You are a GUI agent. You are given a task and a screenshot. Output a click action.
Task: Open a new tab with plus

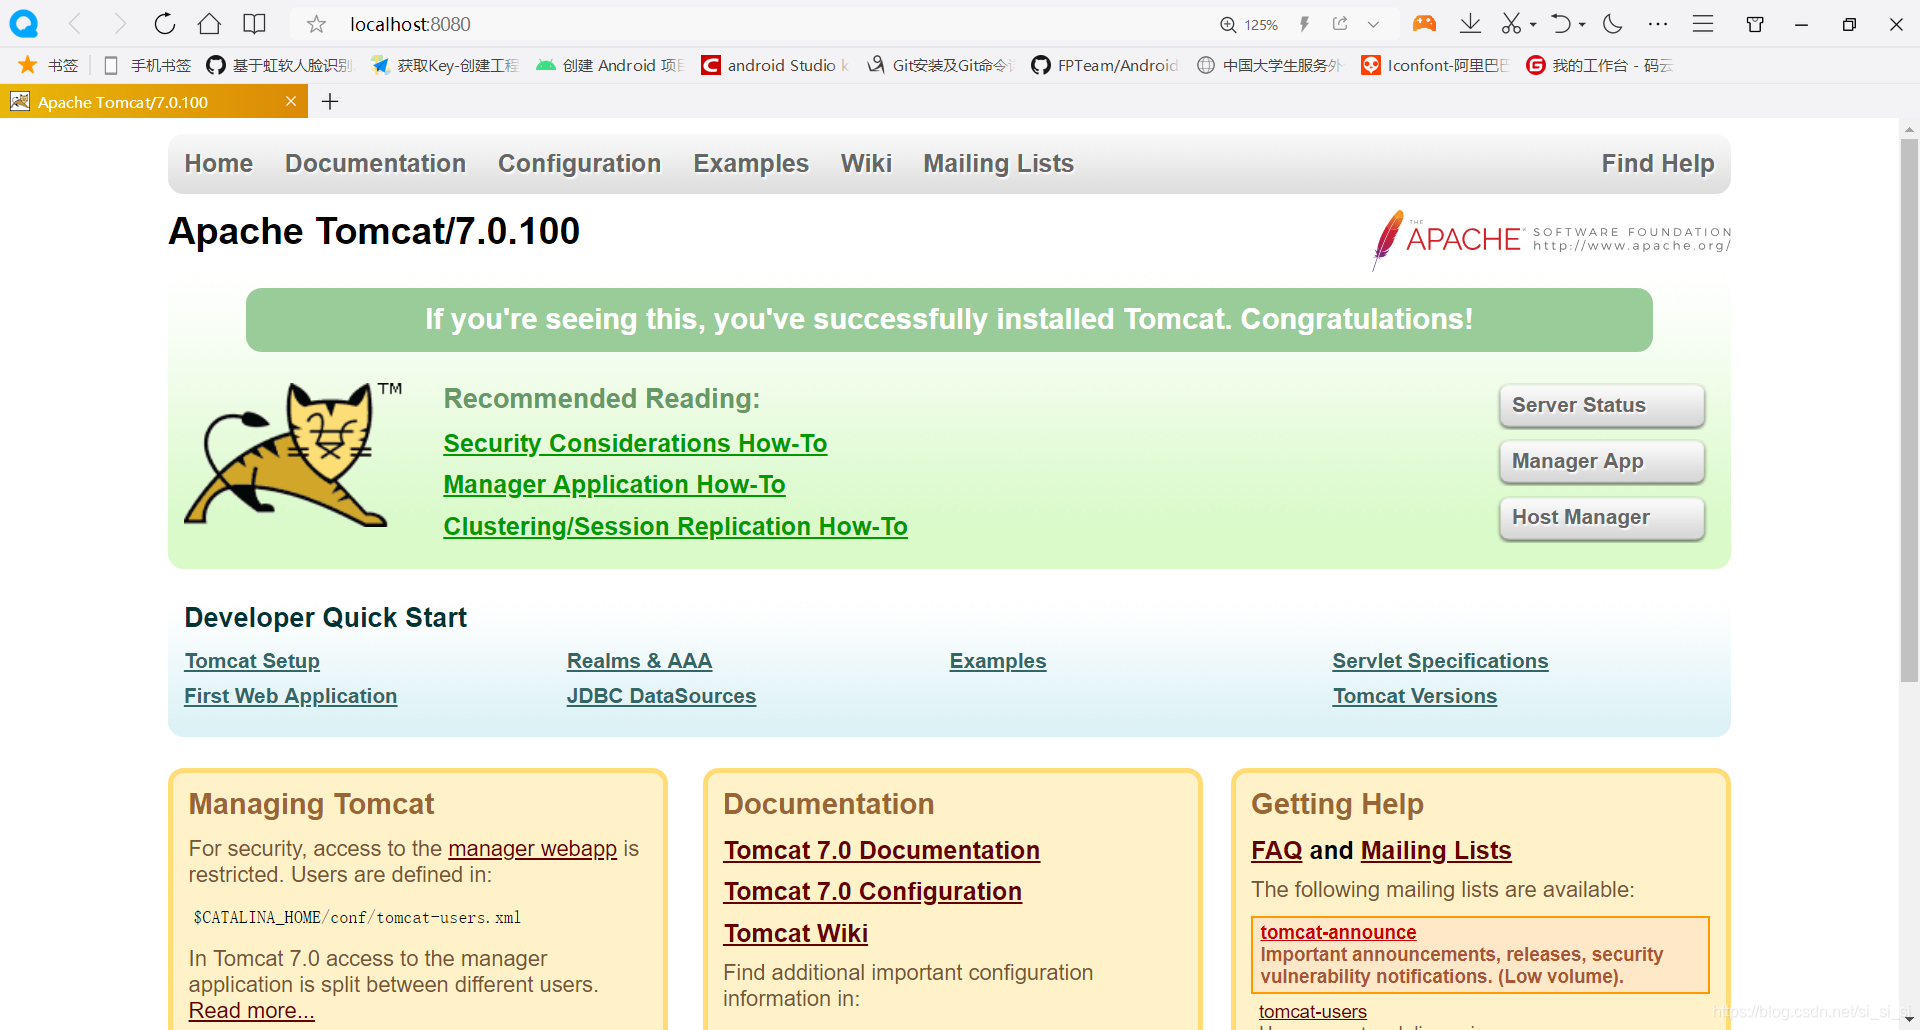pyautogui.click(x=330, y=101)
